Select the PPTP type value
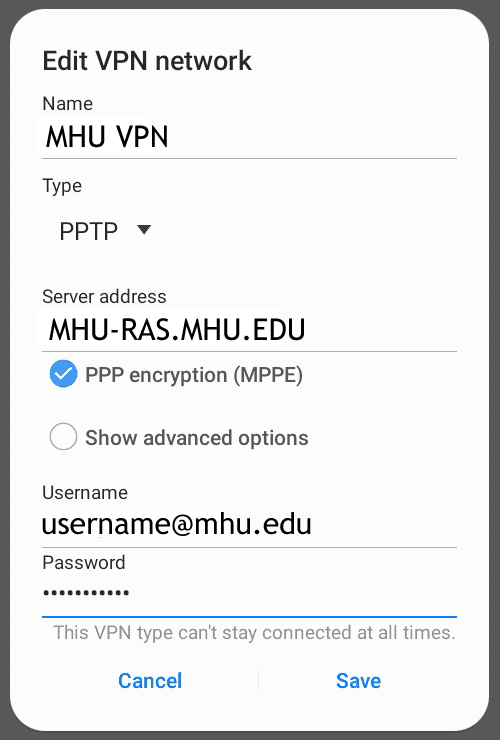This screenshot has width=500, height=740. (89, 231)
